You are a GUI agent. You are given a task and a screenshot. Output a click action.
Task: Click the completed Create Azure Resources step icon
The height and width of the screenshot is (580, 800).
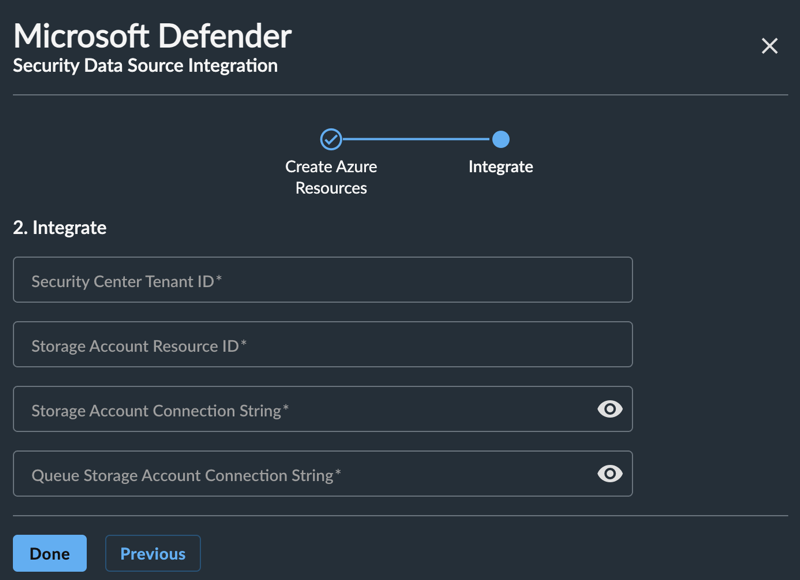[x=331, y=139]
